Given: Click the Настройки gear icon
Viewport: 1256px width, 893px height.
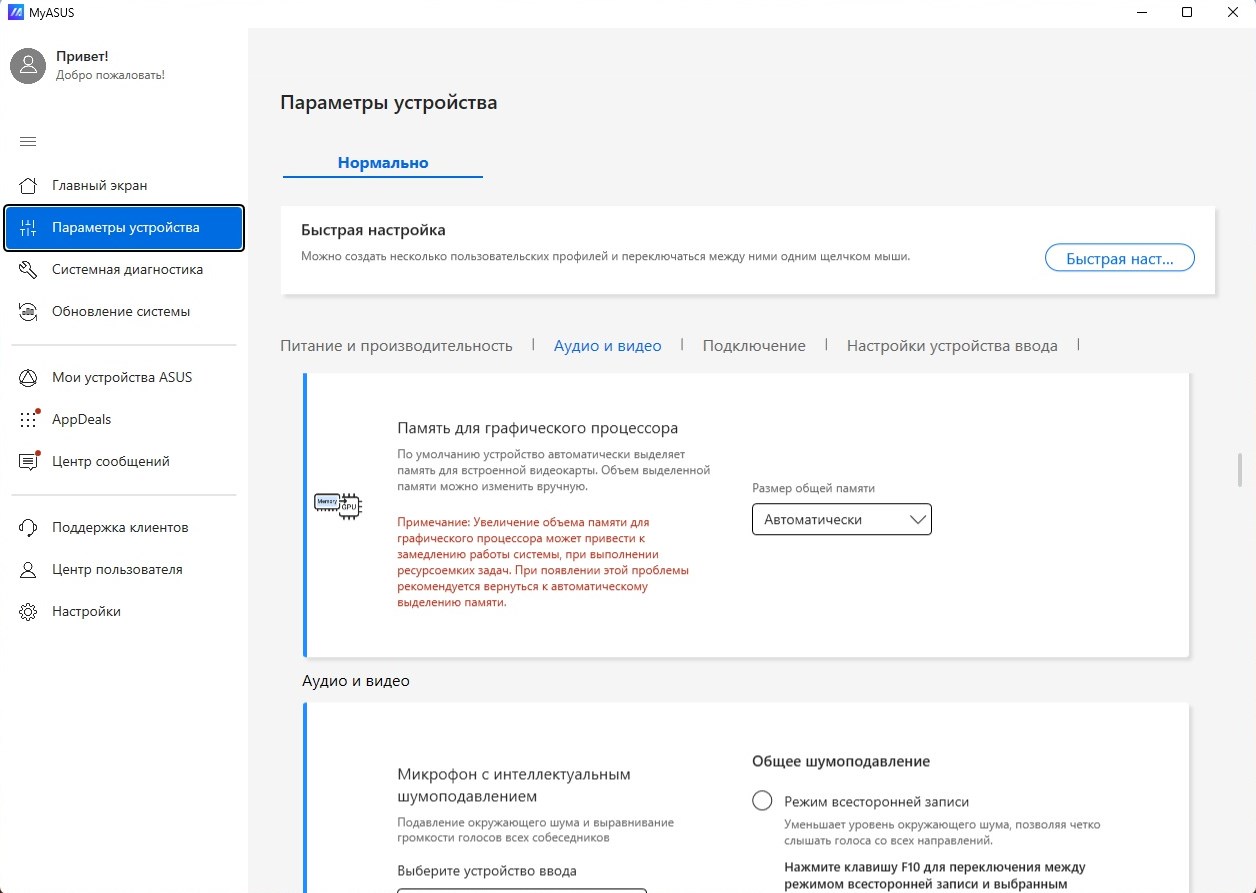Looking at the screenshot, I should [28, 611].
